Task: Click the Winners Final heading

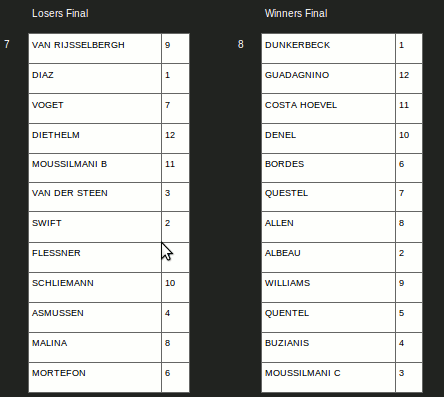Action: [296, 13]
